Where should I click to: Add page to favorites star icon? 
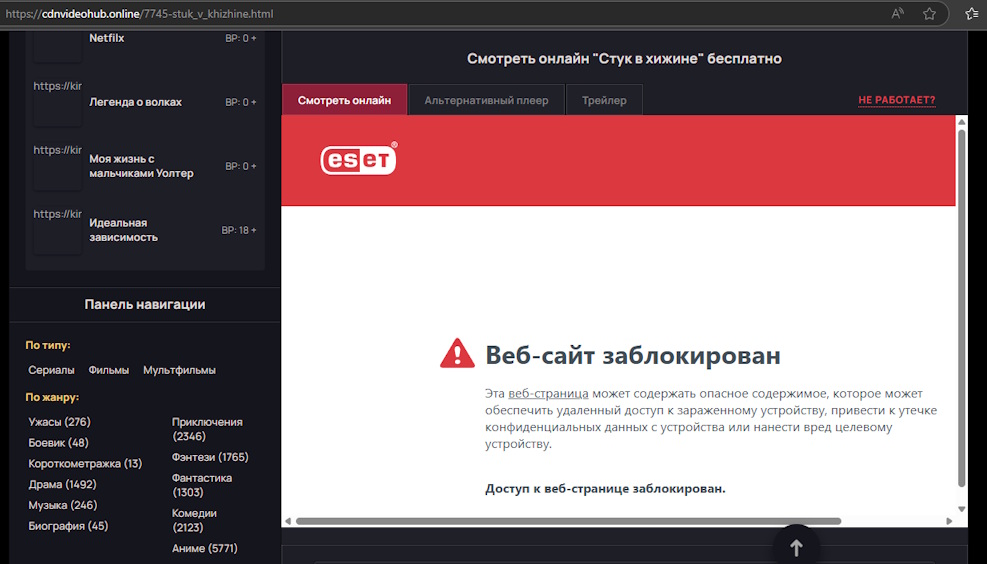[x=929, y=14]
